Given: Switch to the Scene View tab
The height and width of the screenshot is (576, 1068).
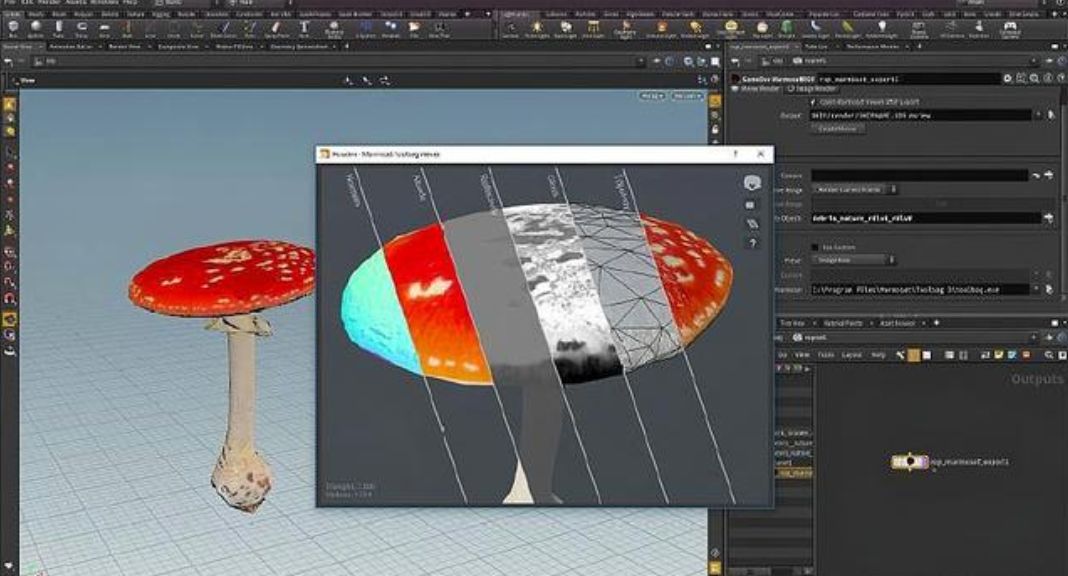Looking at the screenshot, I should (18, 46).
